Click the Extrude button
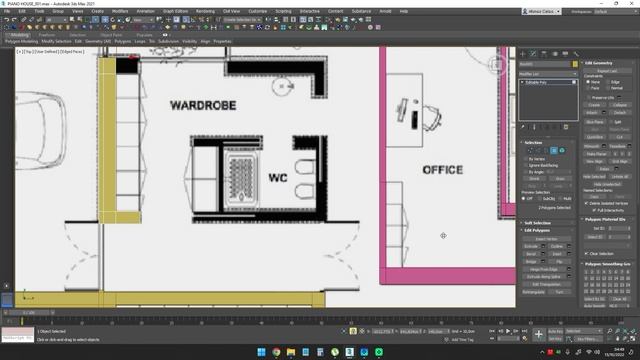The height and width of the screenshot is (360, 640). 531,246
